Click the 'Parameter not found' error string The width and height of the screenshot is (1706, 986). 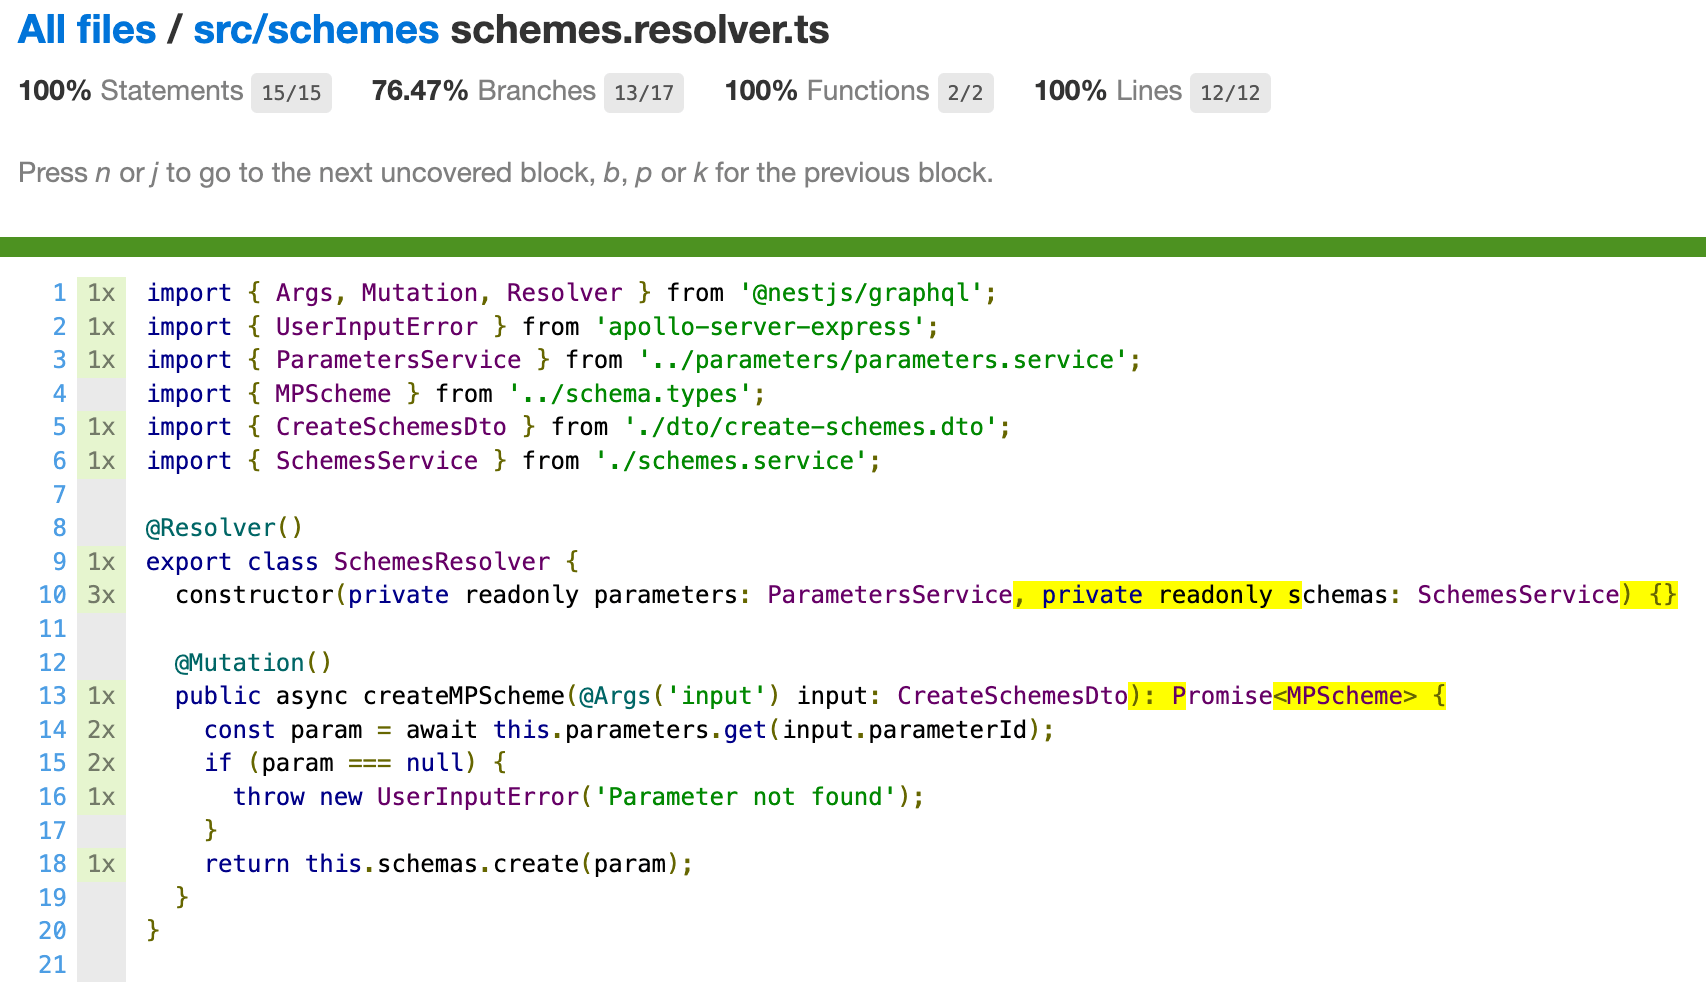click(746, 797)
